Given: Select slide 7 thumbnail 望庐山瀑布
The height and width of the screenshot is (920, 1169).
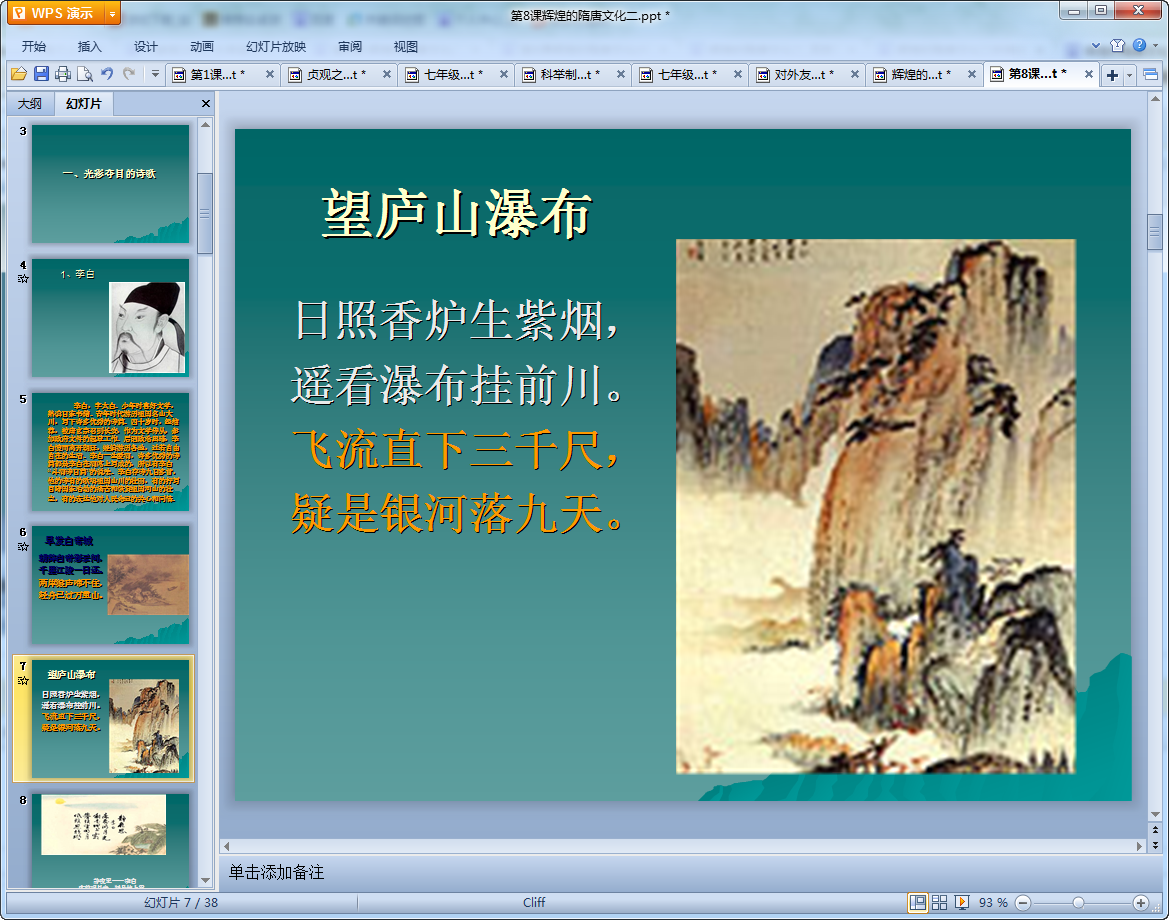Looking at the screenshot, I should (110, 719).
